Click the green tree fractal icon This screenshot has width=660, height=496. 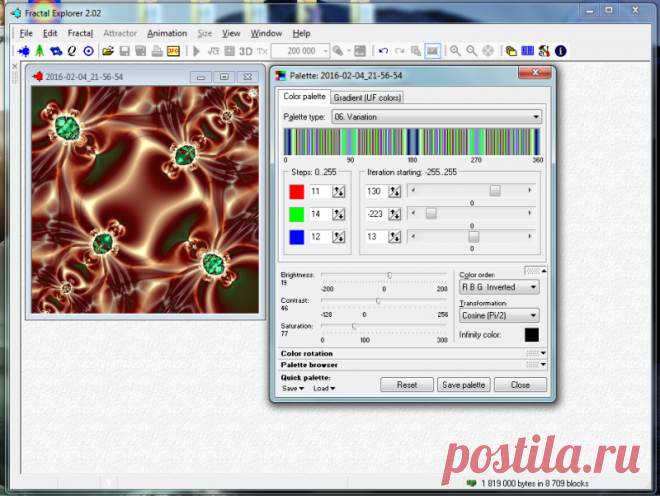[x=39, y=50]
